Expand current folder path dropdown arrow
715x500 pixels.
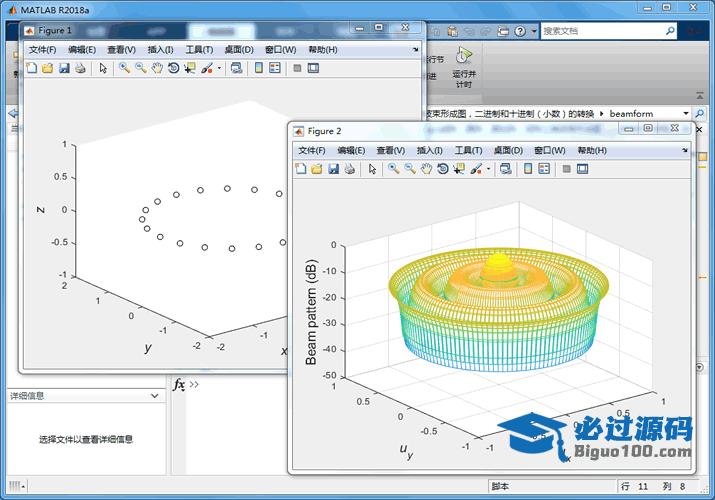[685, 113]
